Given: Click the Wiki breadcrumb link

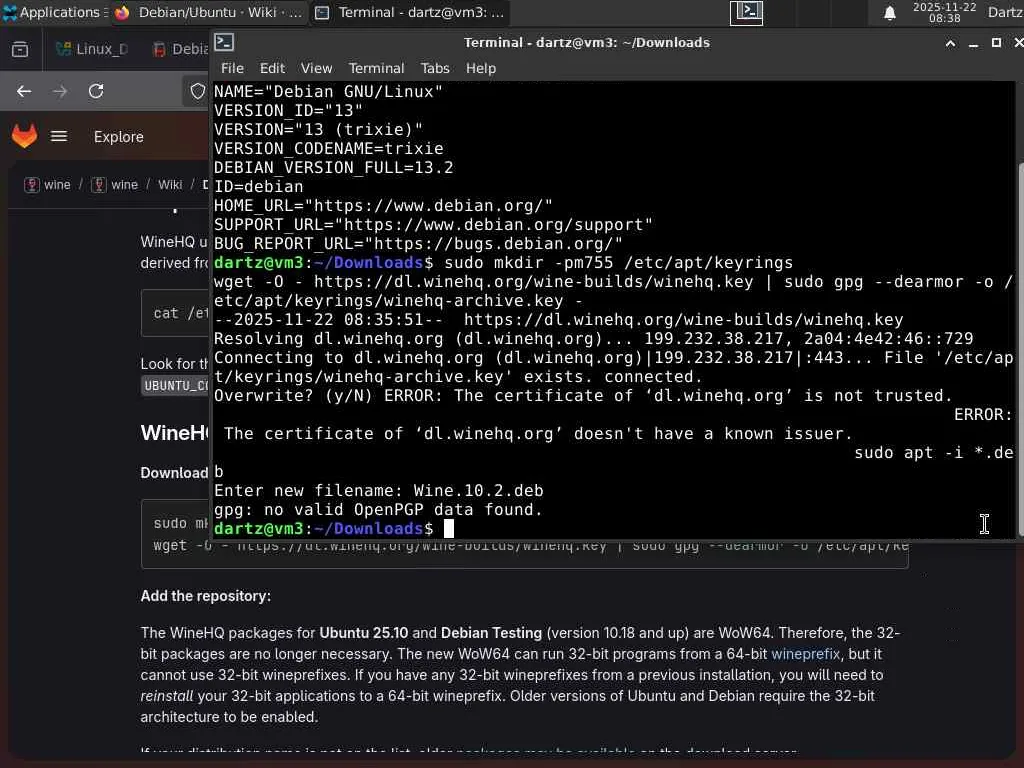Looking at the screenshot, I should click(170, 185).
